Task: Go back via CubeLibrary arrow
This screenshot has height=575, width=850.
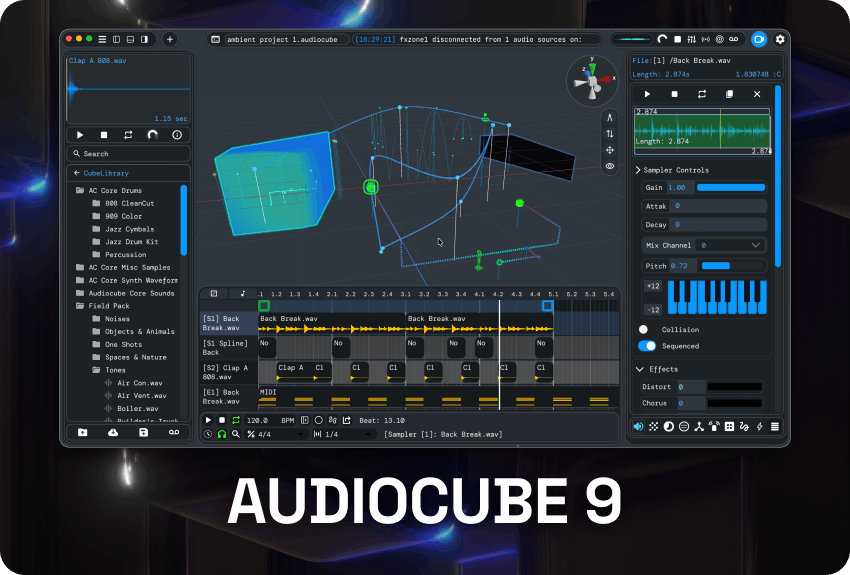Action: tap(76, 173)
